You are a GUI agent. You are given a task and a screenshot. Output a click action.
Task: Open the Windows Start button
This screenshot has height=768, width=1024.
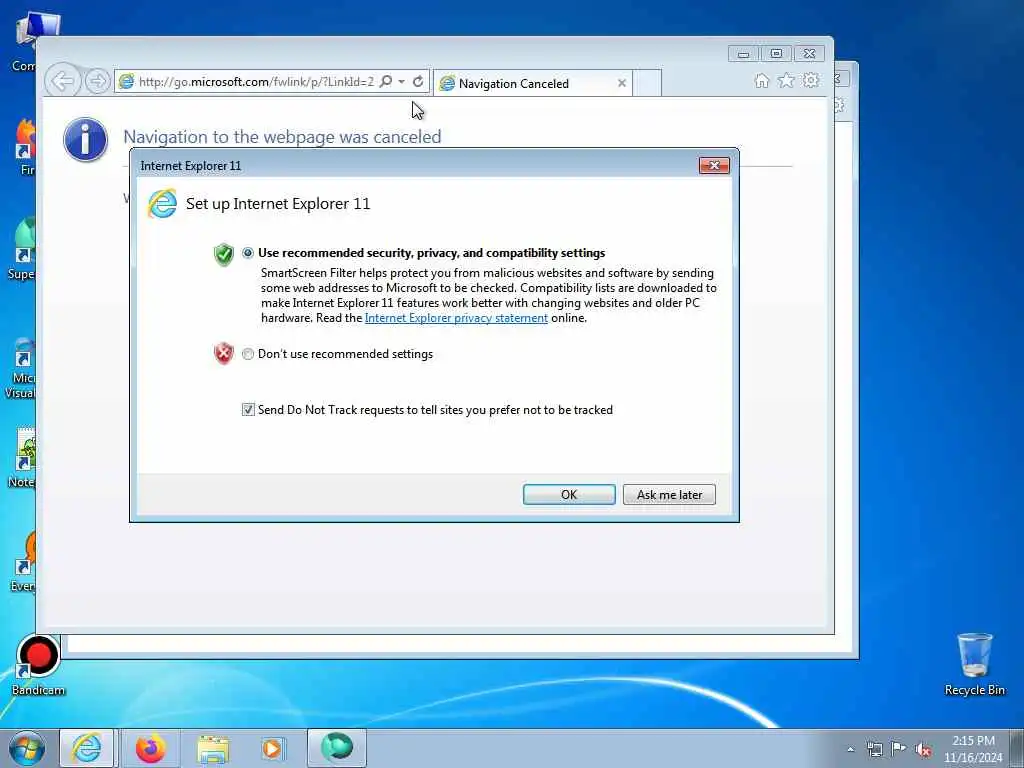pos(27,748)
